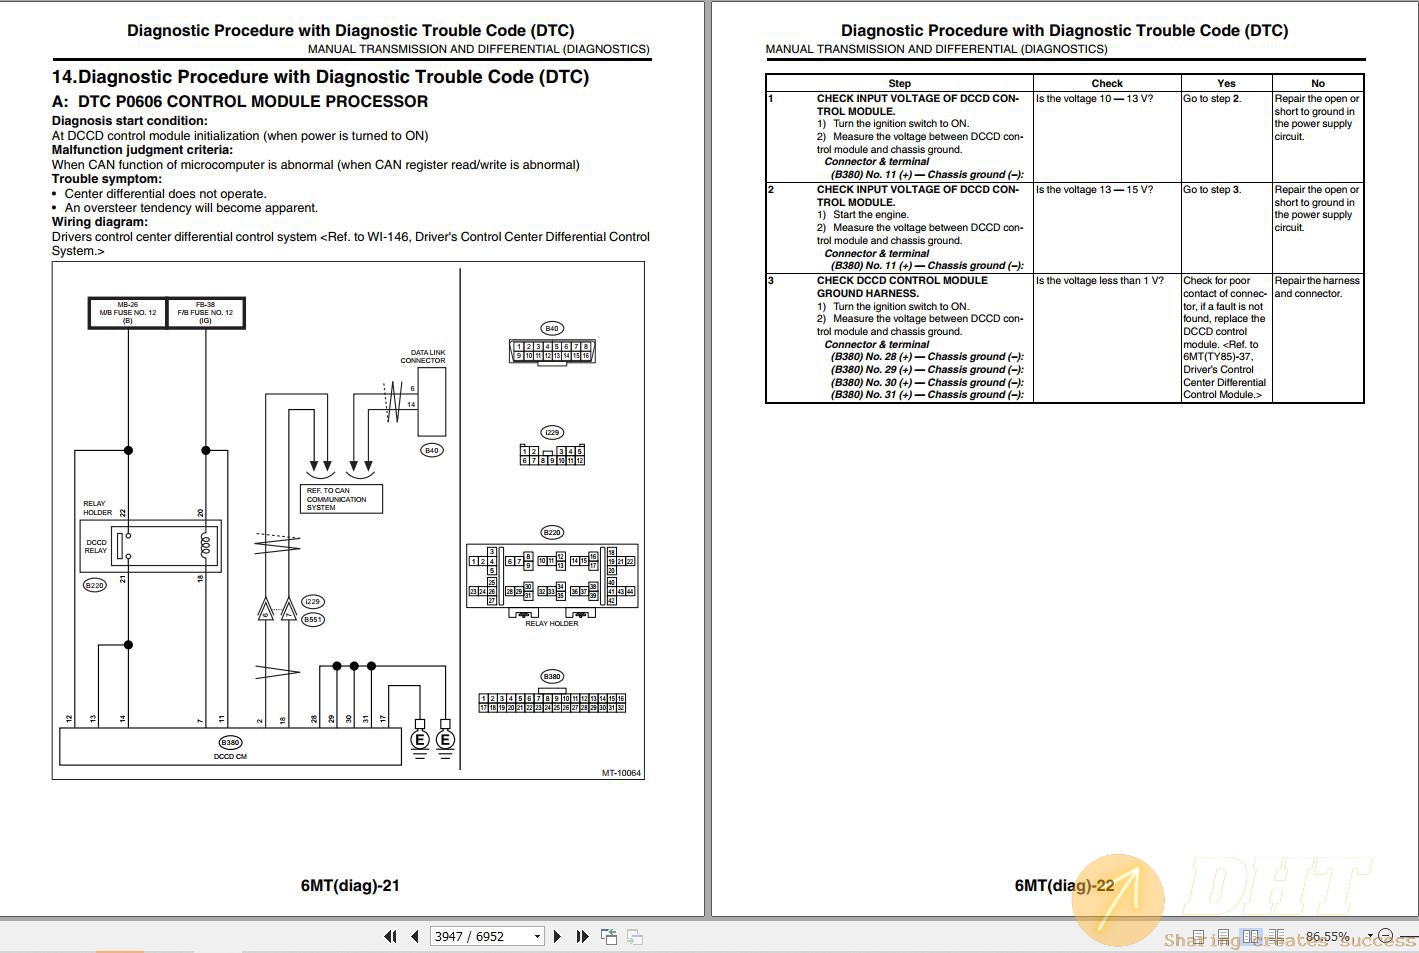Click the RELAY HOLDER connector caption
The width and height of the screenshot is (1419, 953).
[x=552, y=623]
